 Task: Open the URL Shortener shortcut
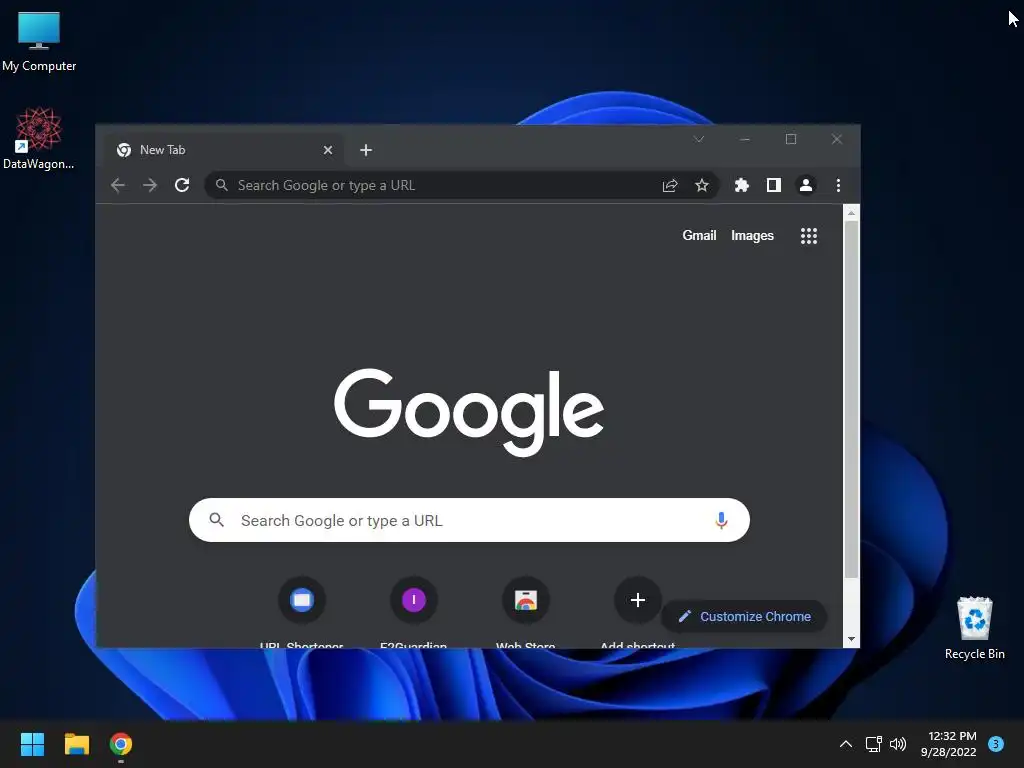tap(301, 611)
